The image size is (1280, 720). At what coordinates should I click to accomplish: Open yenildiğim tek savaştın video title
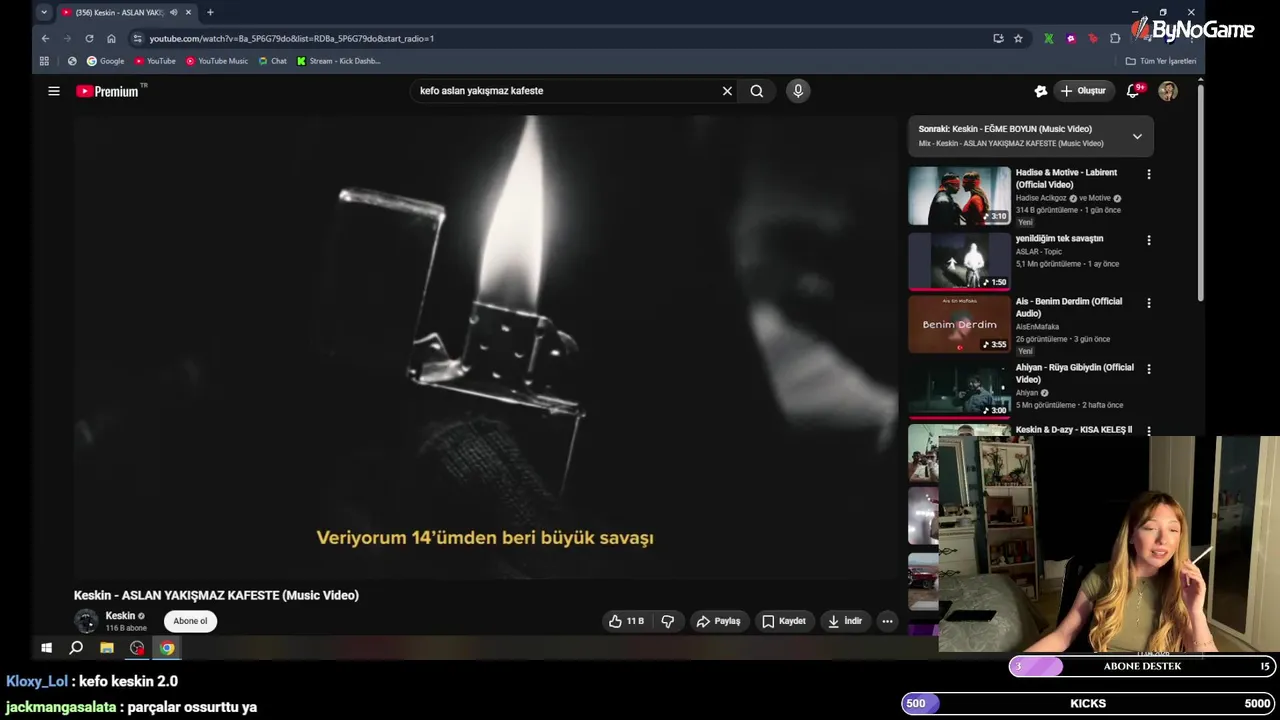(1059, 239)
